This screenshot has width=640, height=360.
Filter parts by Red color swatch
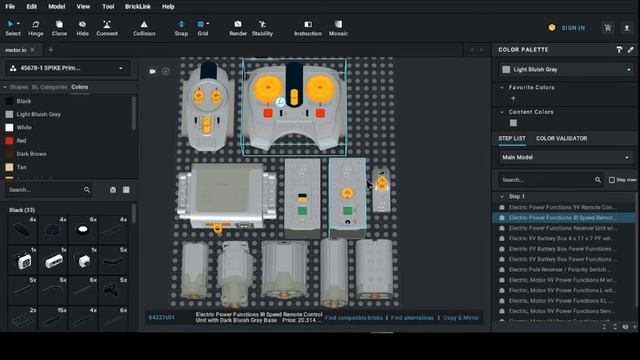[x=9, y=141]
